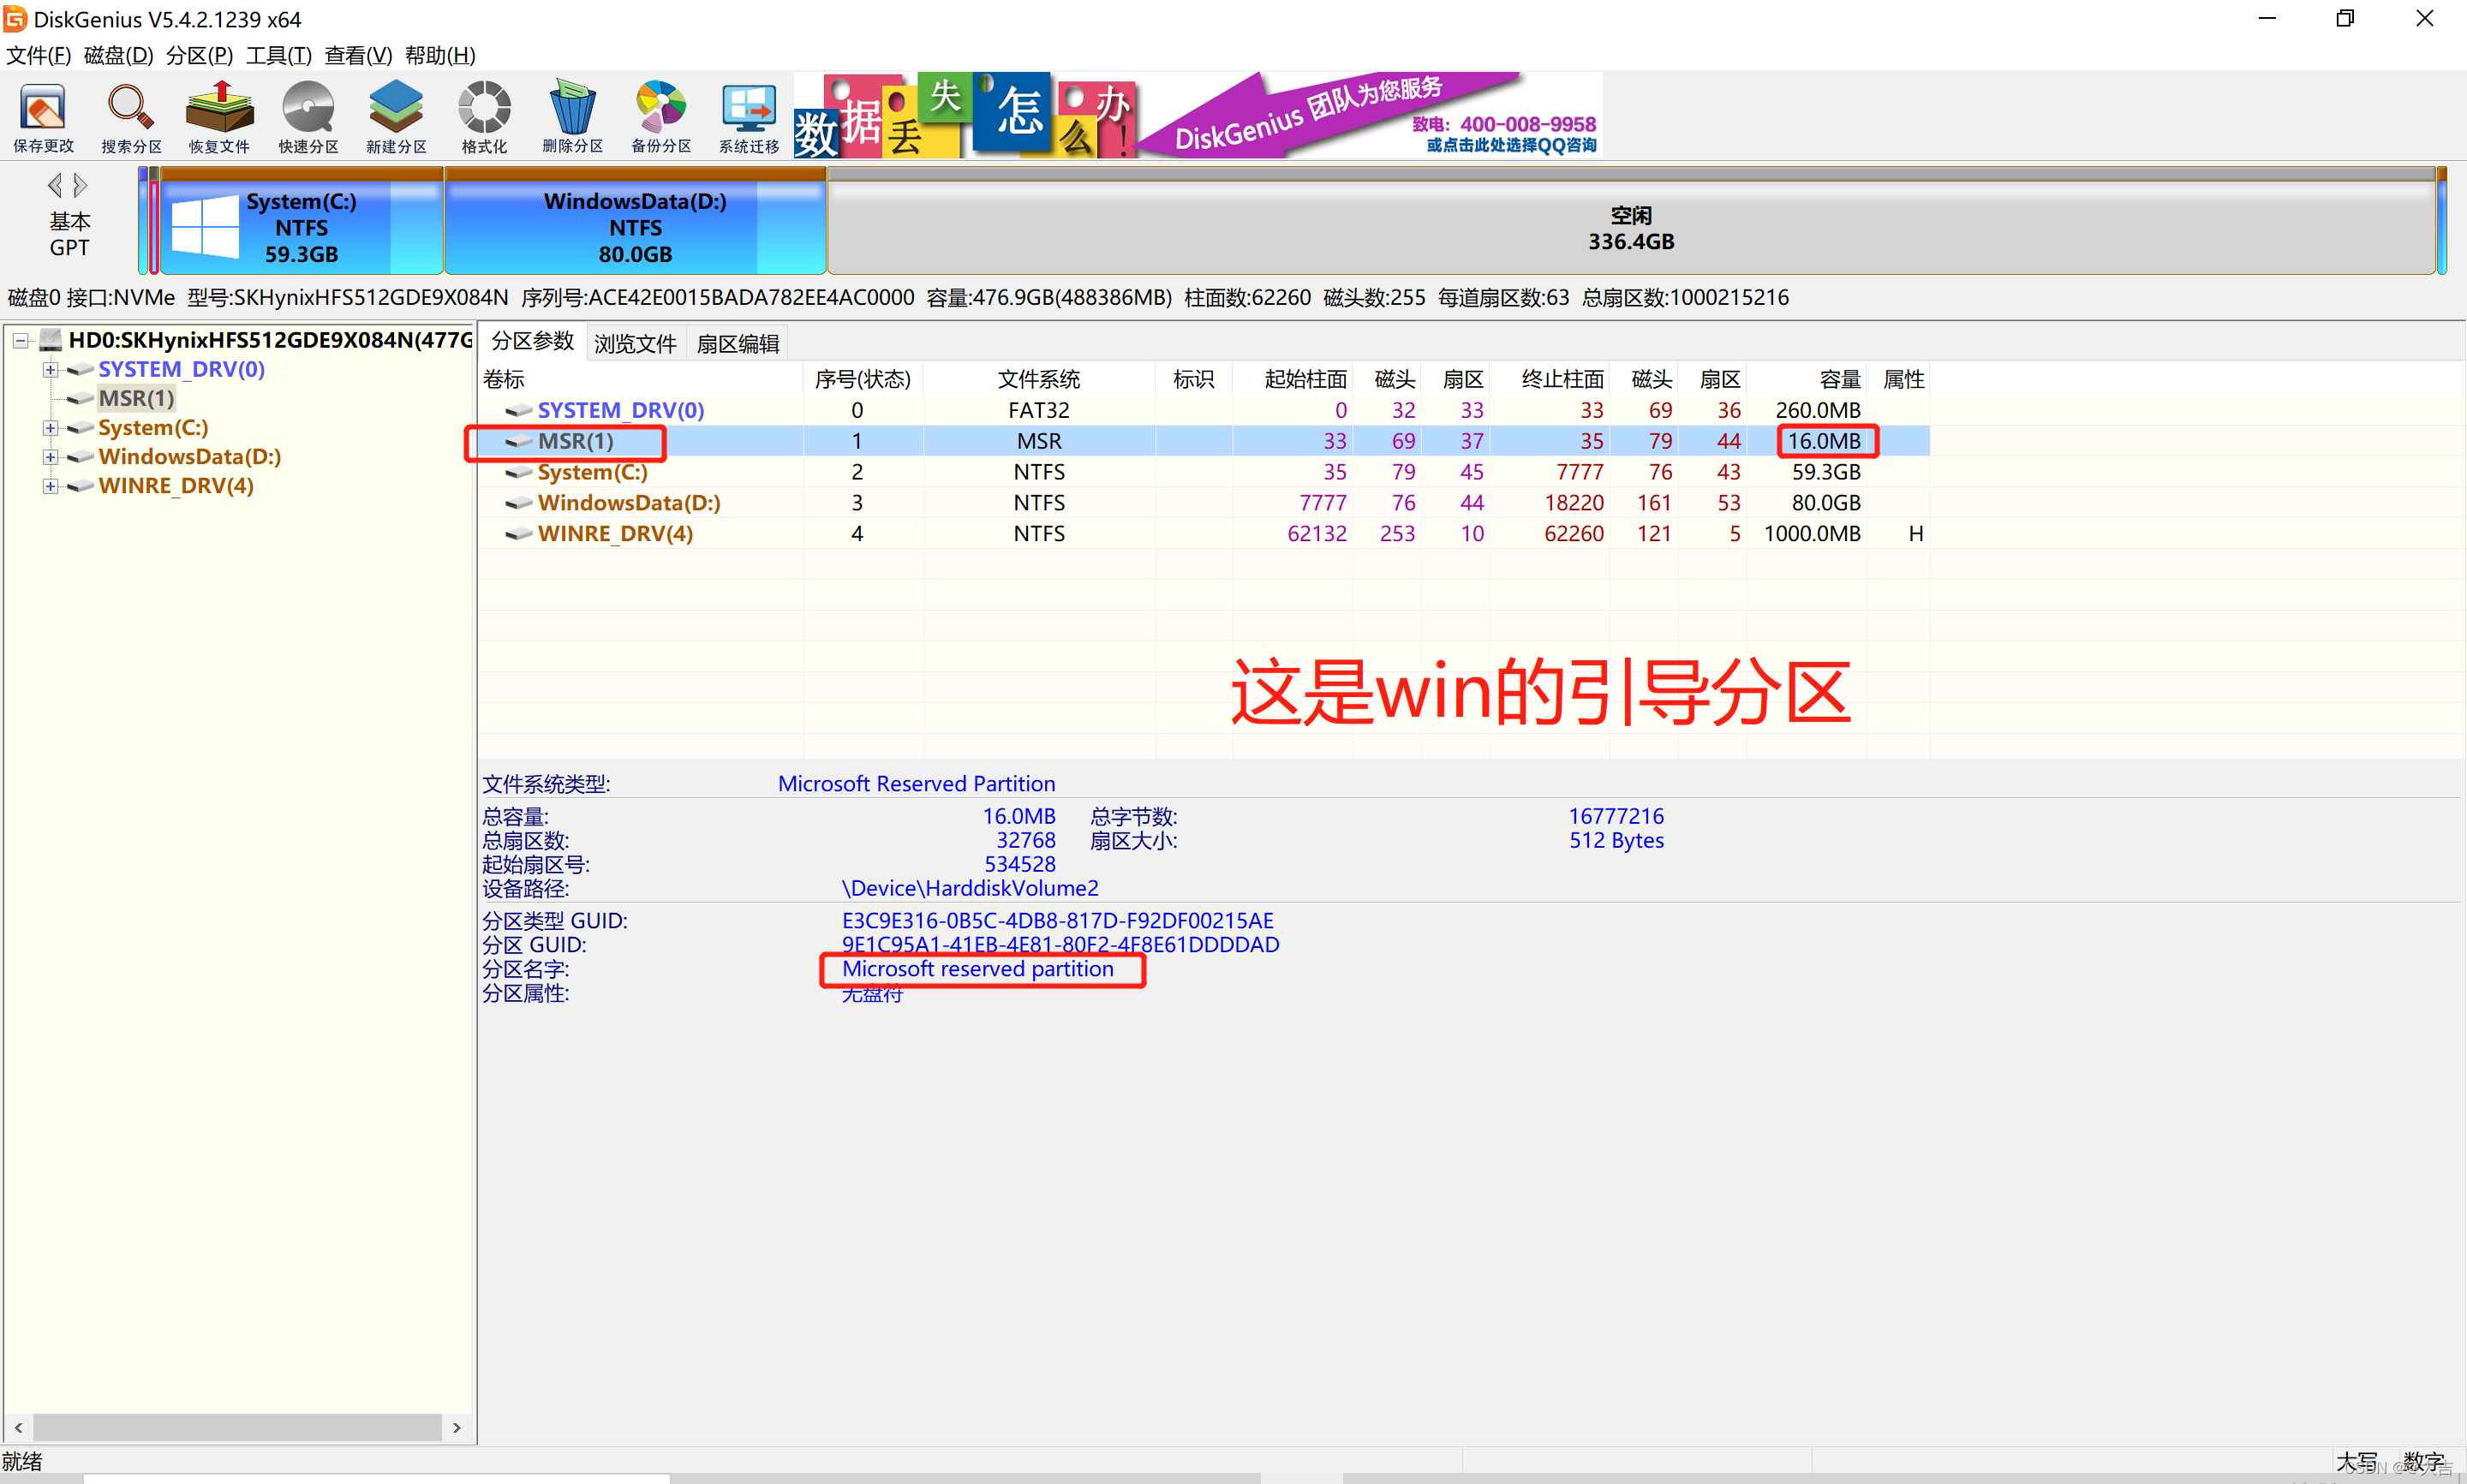Click the 序号(状态) column header
Screen dimensions: 2467x1484
coord(863,380)
